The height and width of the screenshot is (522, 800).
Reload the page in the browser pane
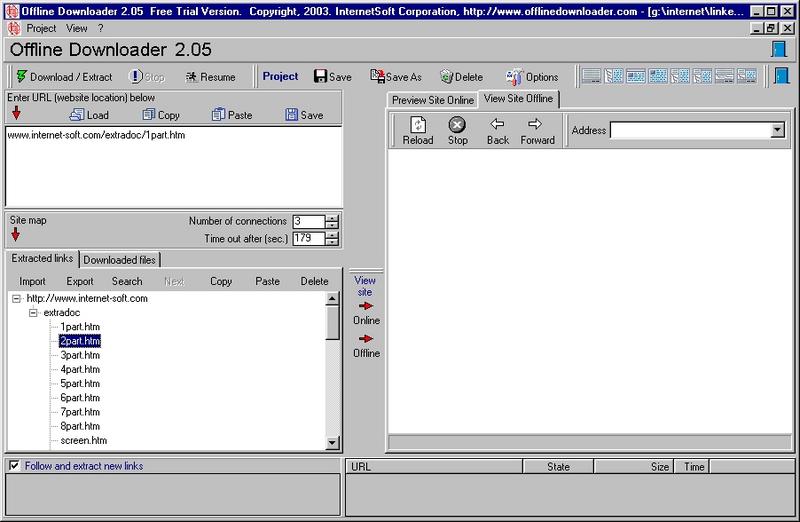point(418,131)
